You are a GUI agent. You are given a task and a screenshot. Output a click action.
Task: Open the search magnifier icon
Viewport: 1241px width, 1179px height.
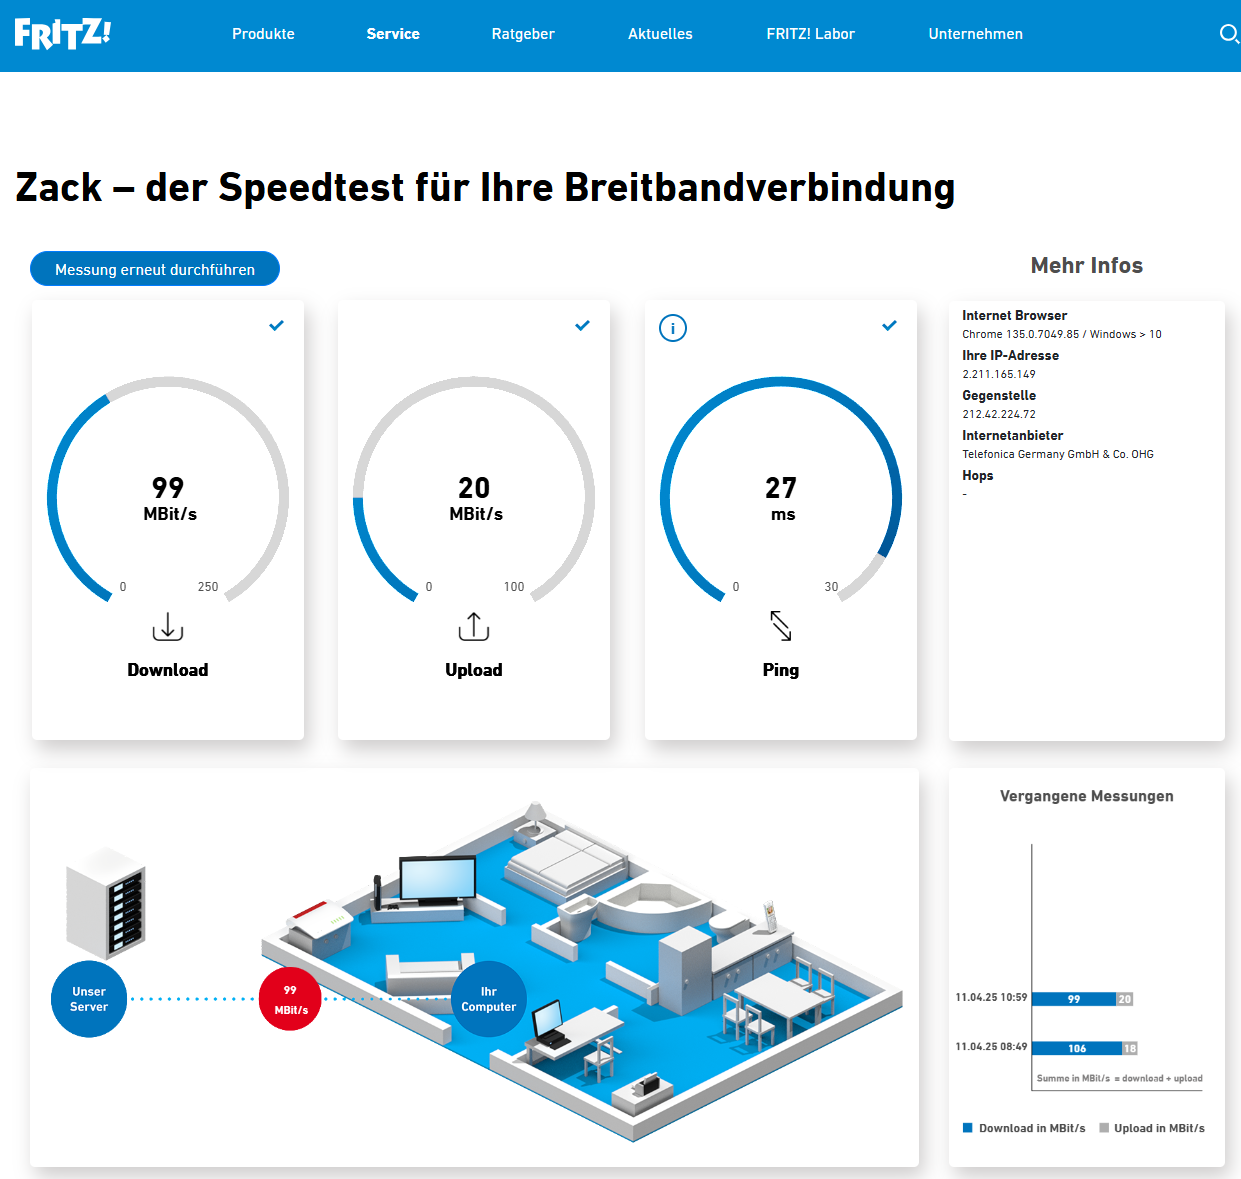pyautogui.click(x=1229, y=34)
